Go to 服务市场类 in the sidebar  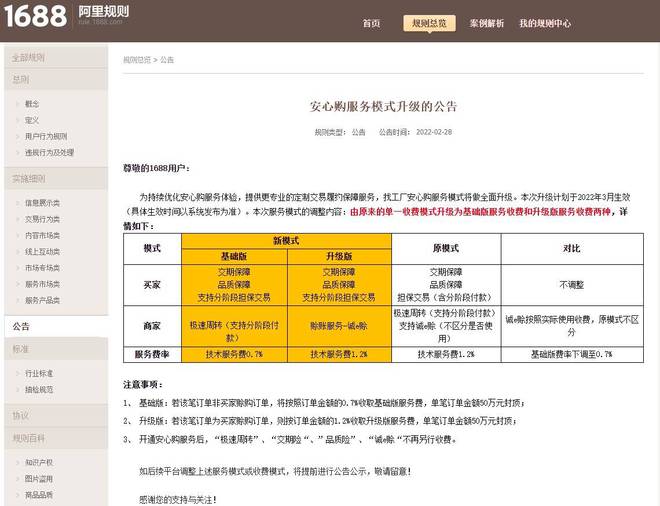(x=42, y=284)
